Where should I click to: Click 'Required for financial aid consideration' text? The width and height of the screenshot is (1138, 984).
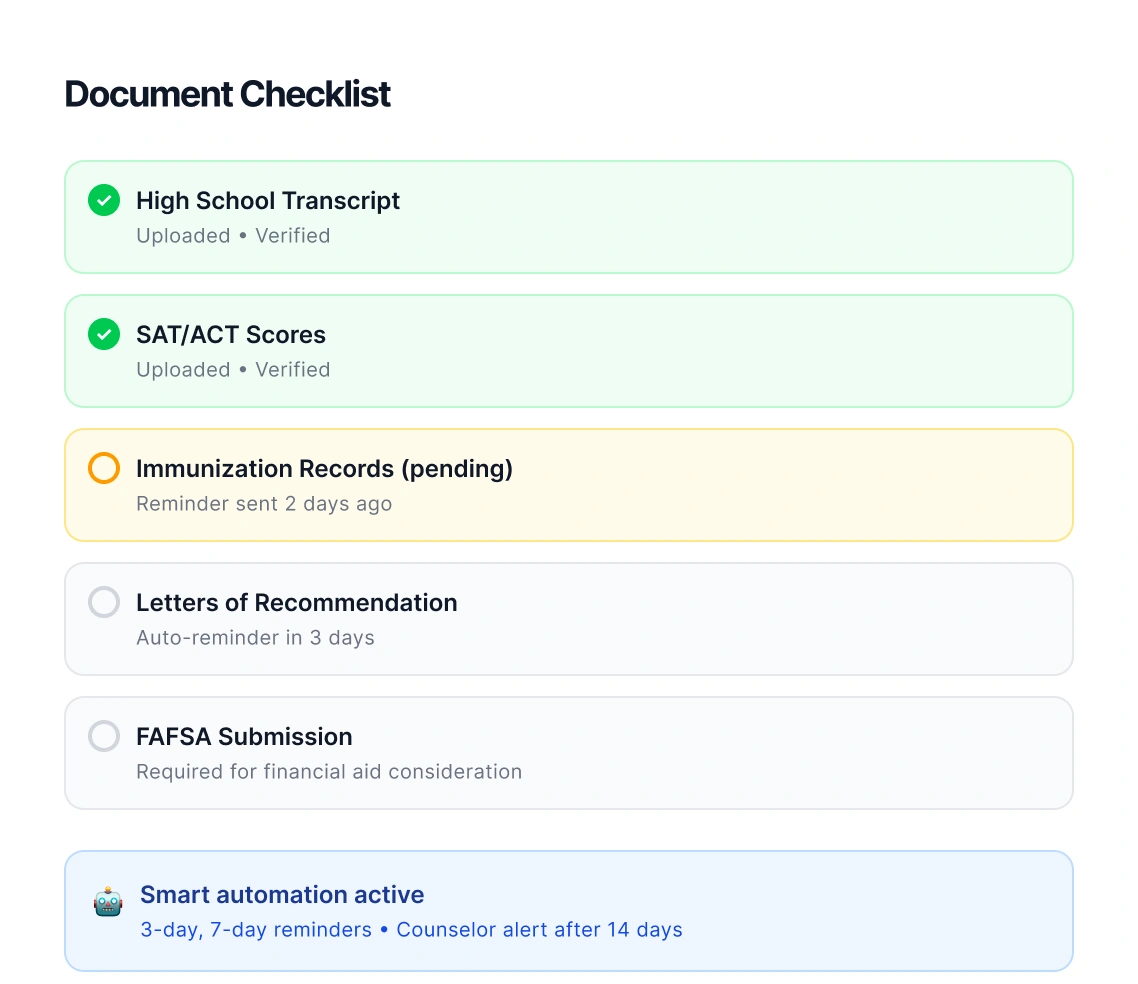pos(329,771)
